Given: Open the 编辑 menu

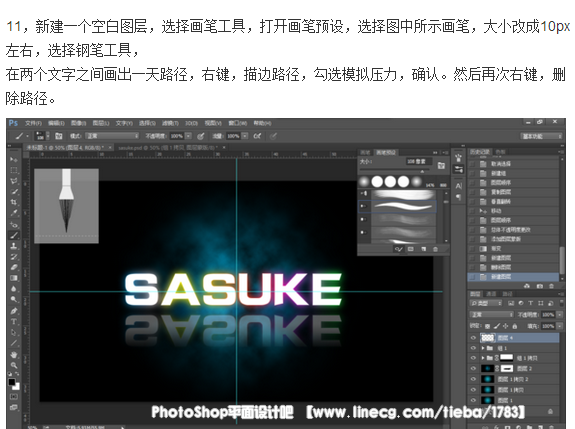Looking at the screenshot, I should pos(56,123).
